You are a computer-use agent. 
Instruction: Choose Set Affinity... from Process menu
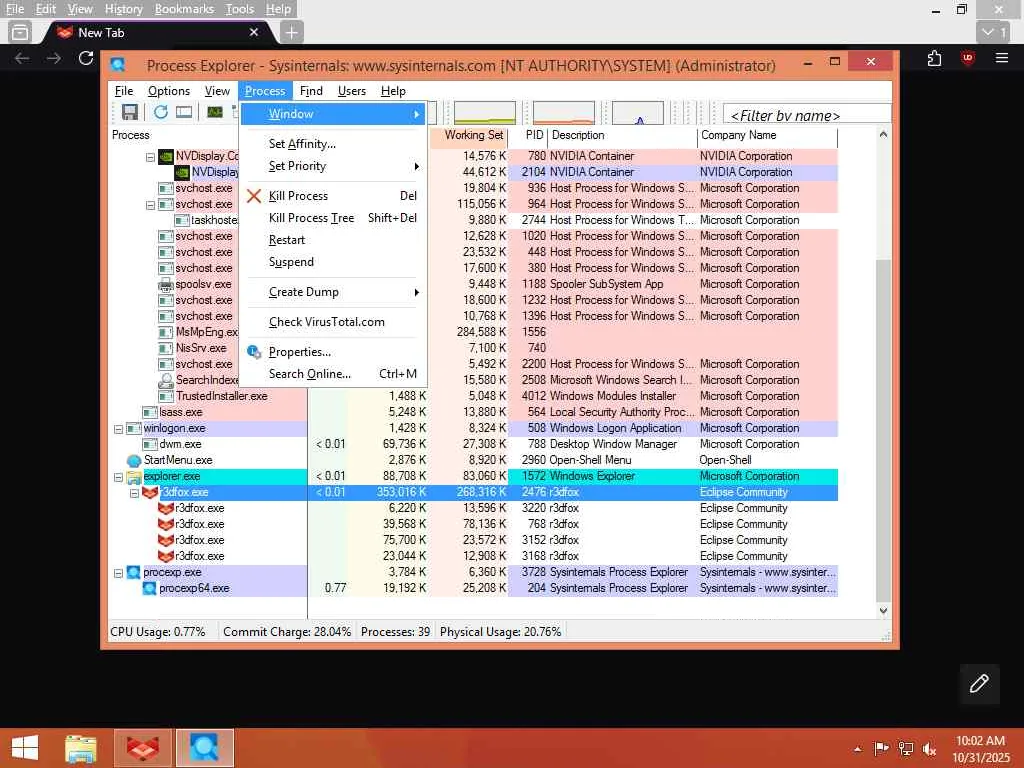click(x=333, y=144)
